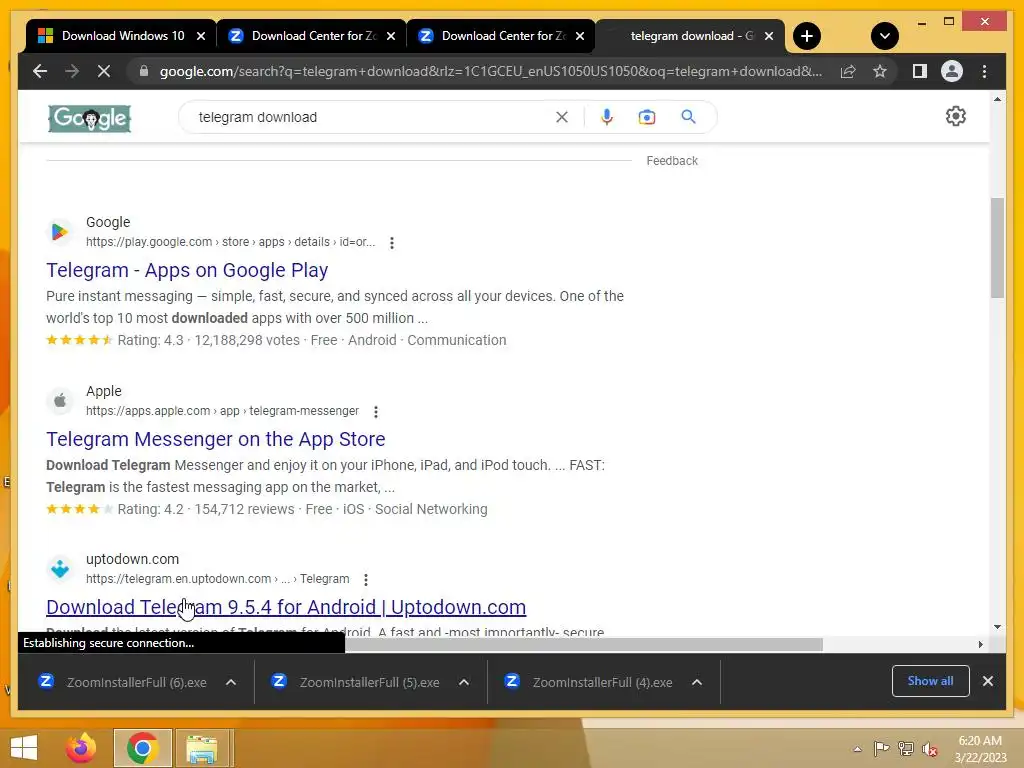The height and width of the screenshot is (768, 1024).
Task: Close the downloads bar
Action: [x=987, y=681]
